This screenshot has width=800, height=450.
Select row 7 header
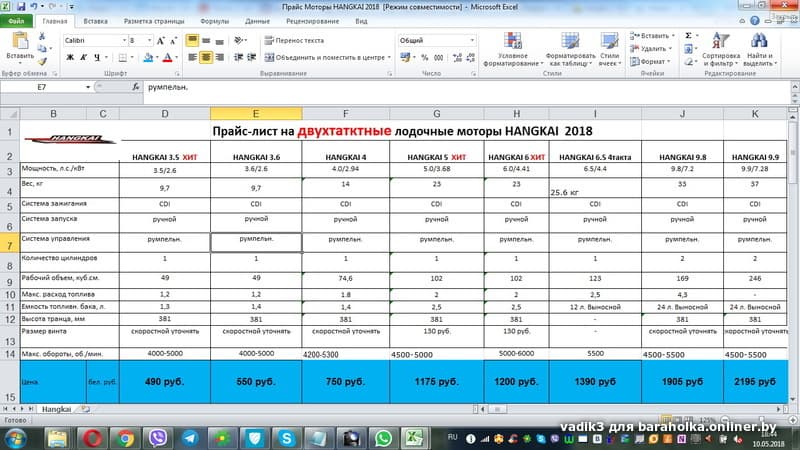(x=10, y=245)
